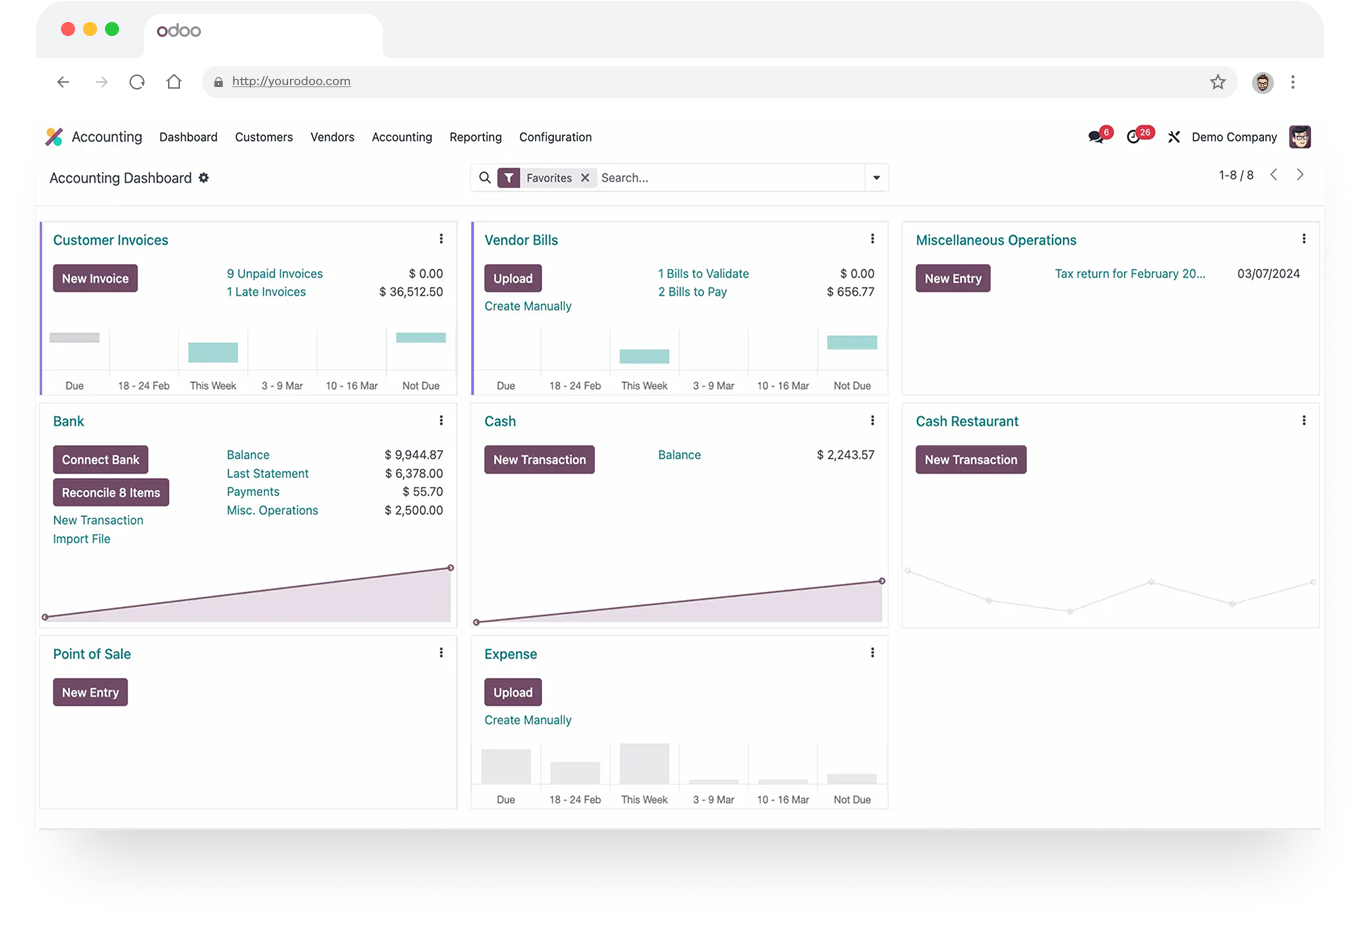Click the Search input field
Image resolution: width=1365 pixels, height=926 pixels.
pos(730,178)
